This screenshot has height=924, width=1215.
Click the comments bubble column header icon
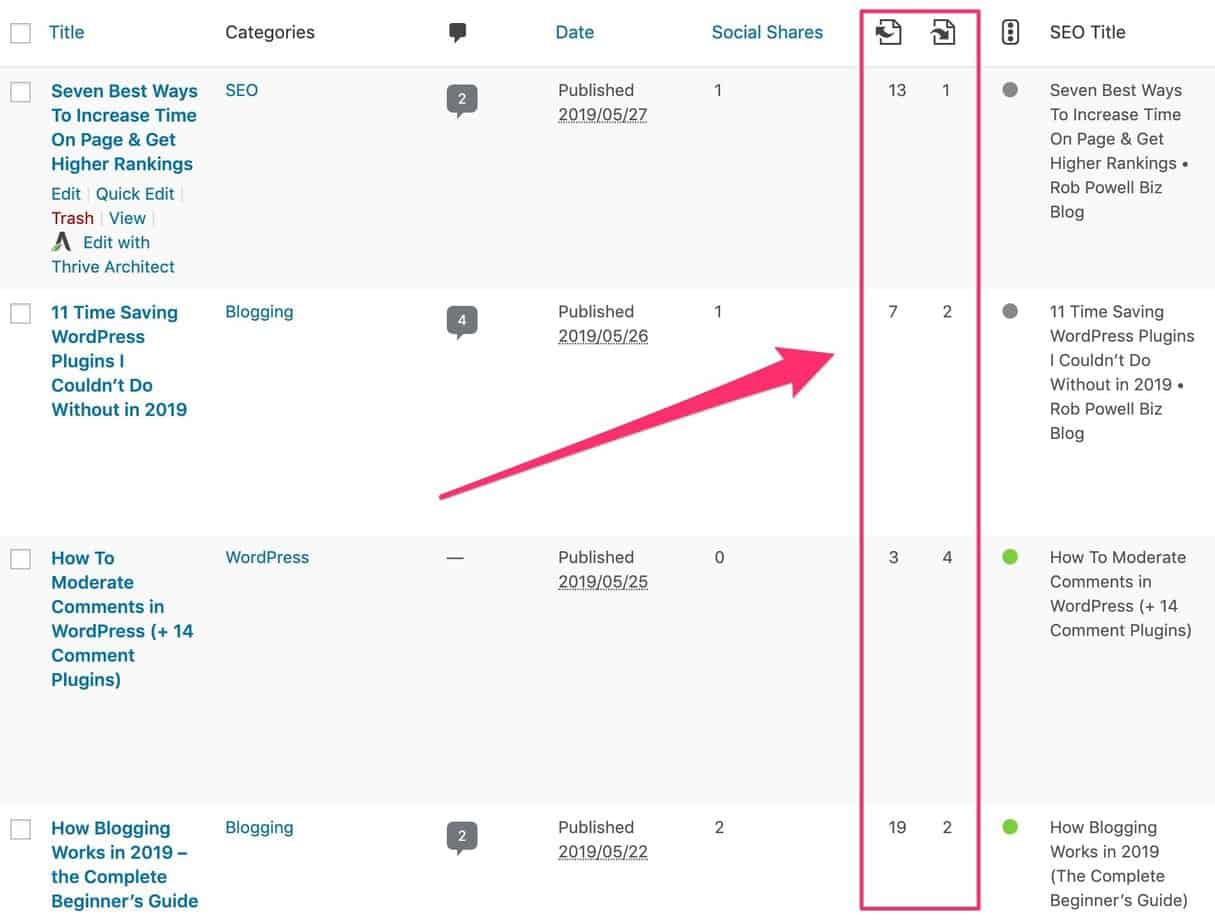457,31
